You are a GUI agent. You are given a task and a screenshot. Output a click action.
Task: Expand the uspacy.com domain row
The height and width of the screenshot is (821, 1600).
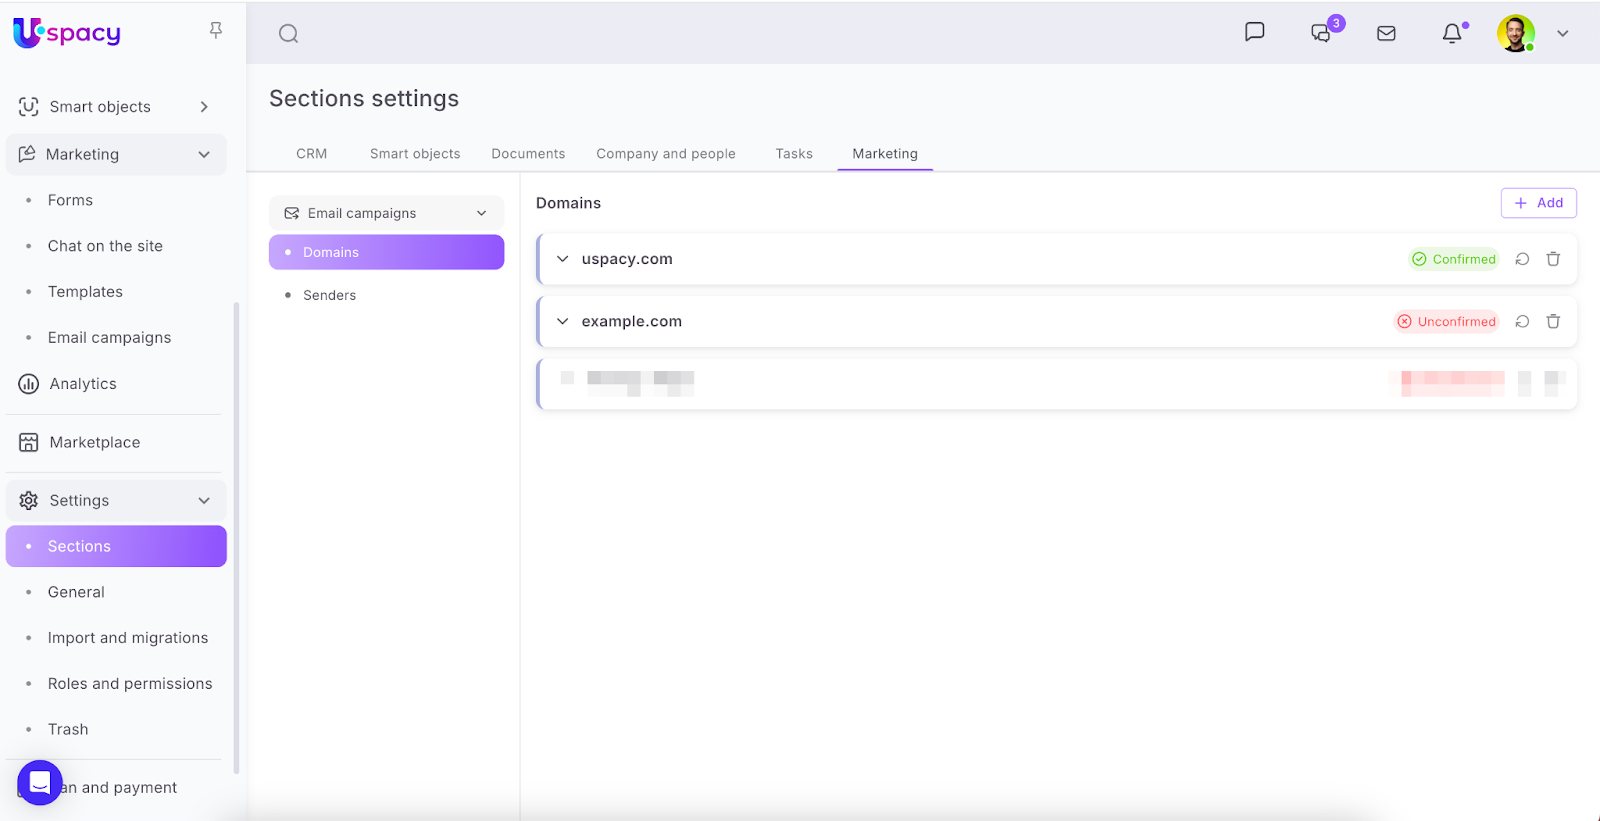563,259
